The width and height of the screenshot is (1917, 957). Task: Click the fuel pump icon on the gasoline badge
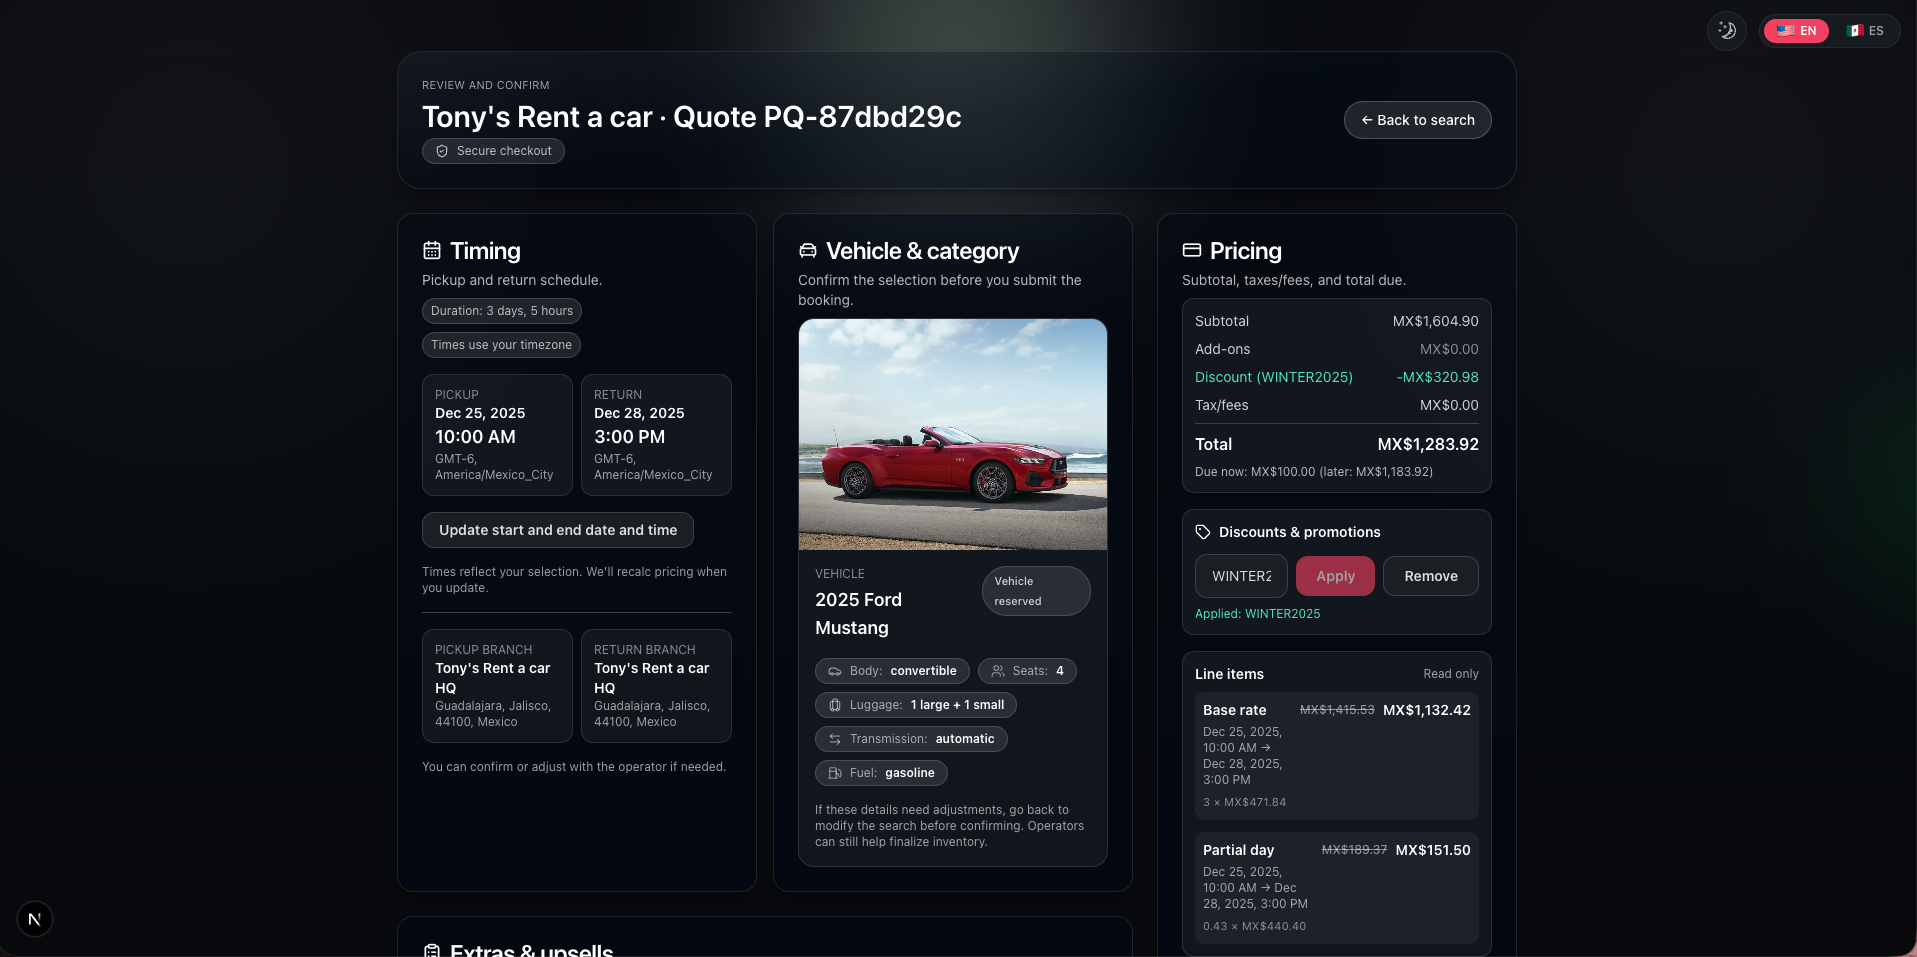(x=834, y=773)
